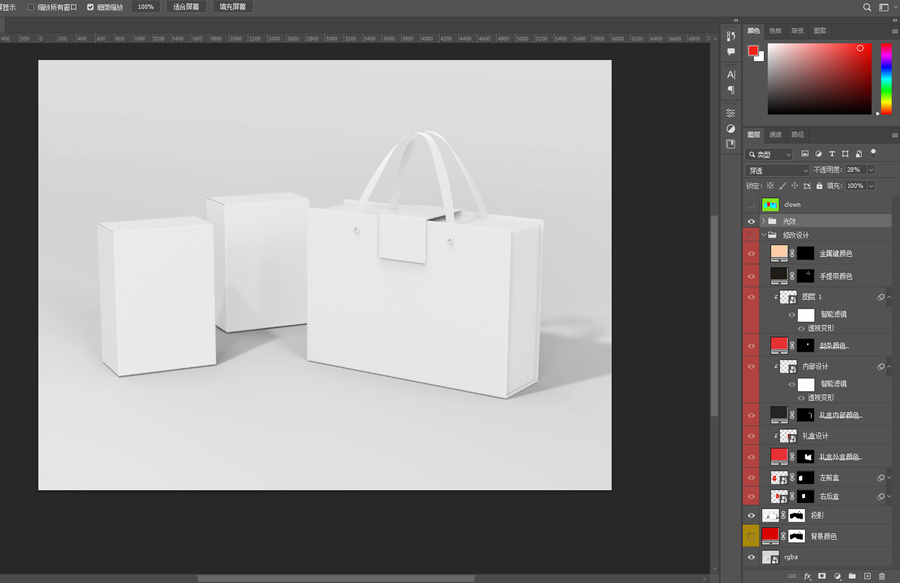Add a layer mask icon
Viewport: 900px width, 583px height.
pyautogui.click(x=822, y=576)
